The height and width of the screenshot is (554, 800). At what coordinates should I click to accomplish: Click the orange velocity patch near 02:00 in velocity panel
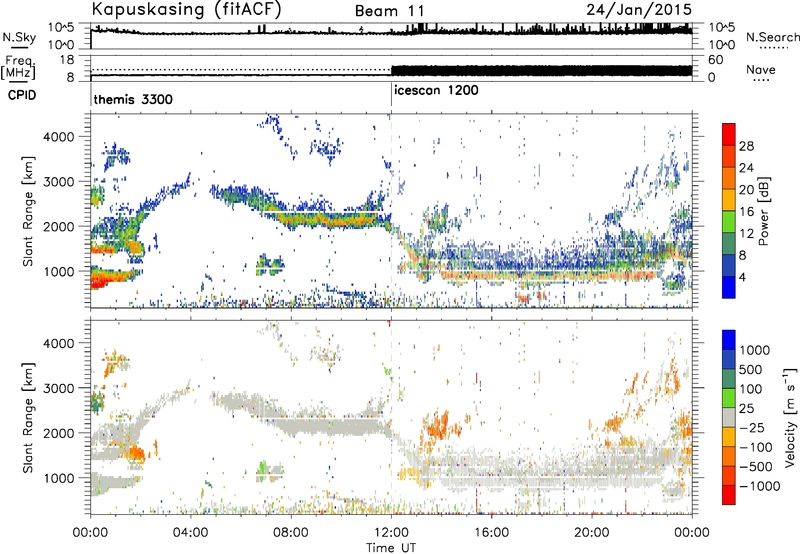click(137, 453)
